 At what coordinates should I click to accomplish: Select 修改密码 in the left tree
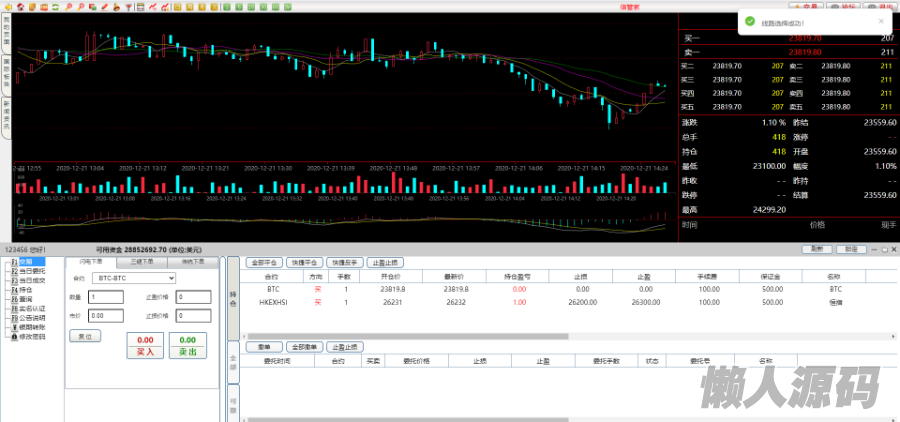(33, 336)
